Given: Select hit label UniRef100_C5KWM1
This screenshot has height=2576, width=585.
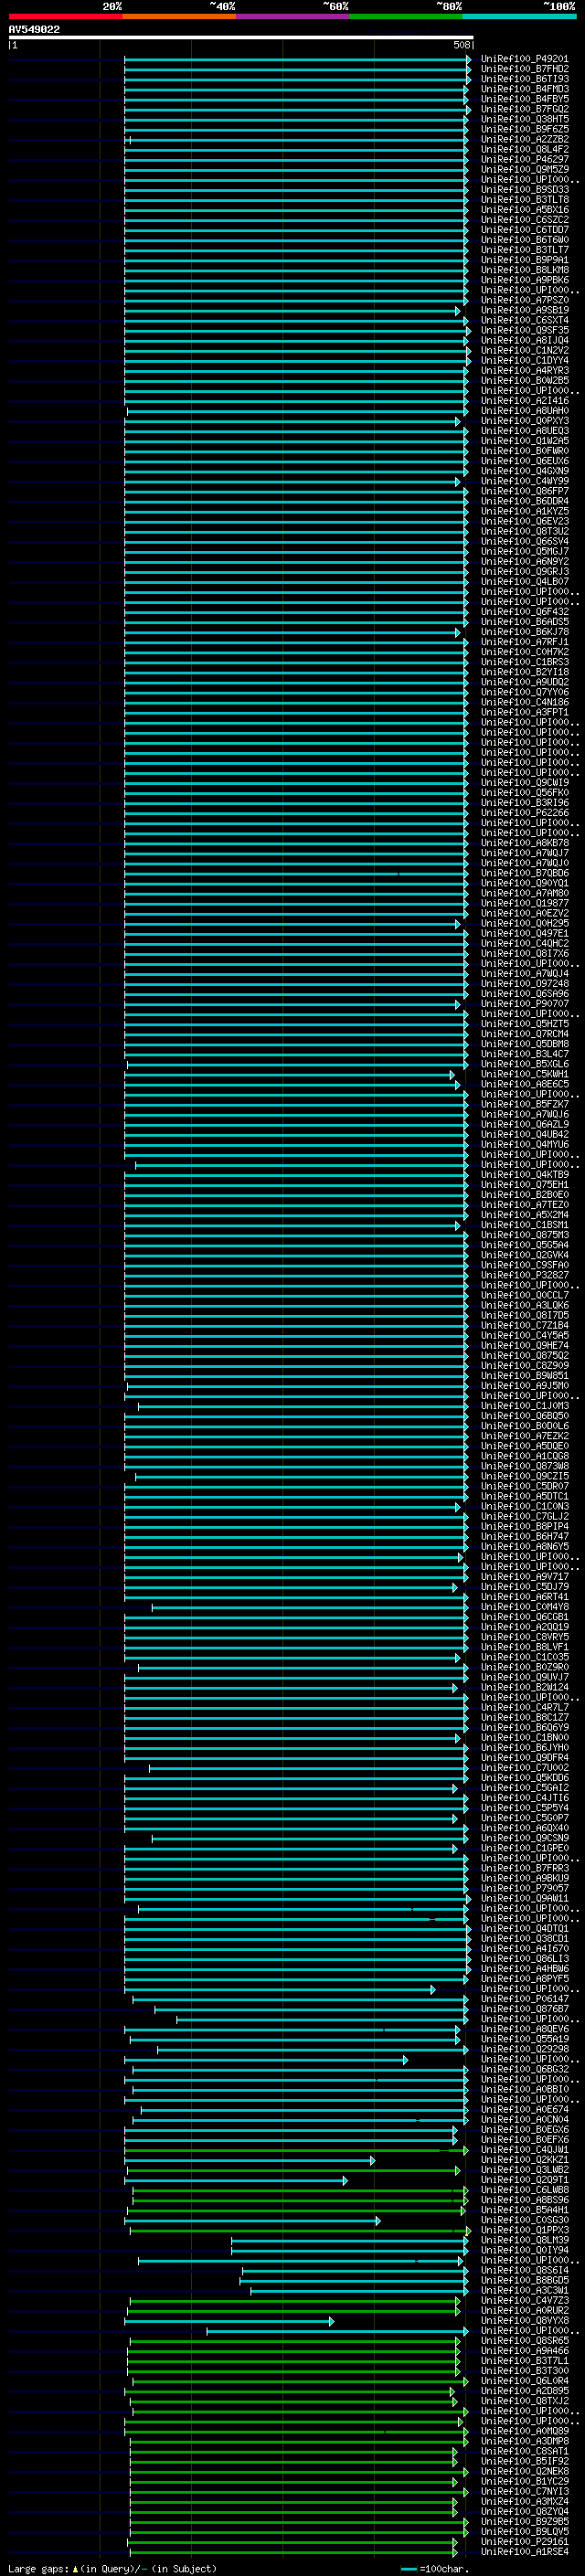Looking at the screenshot, I should click(x=524, y=1075).
